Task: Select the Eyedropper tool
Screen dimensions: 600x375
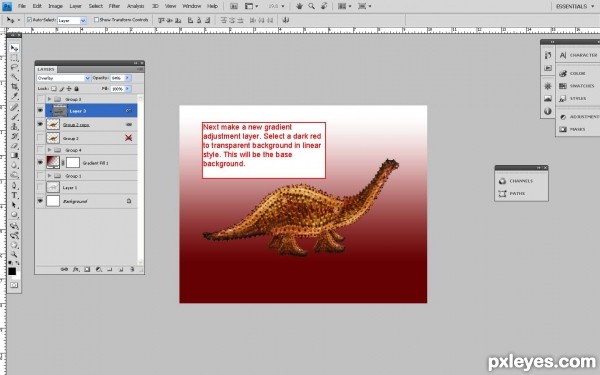Action: [x=14, y=96]
